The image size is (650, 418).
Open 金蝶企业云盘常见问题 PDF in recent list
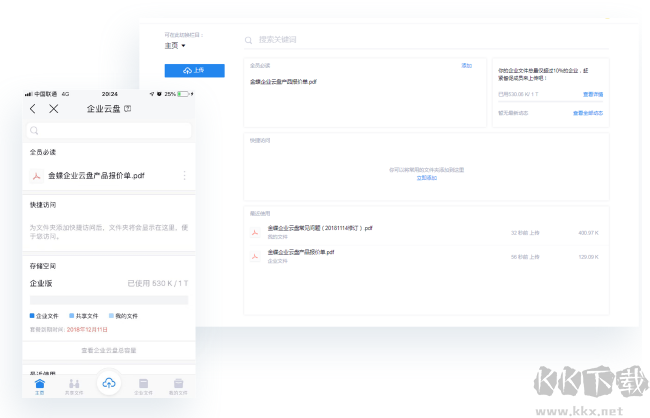click(x=320, y=228)
